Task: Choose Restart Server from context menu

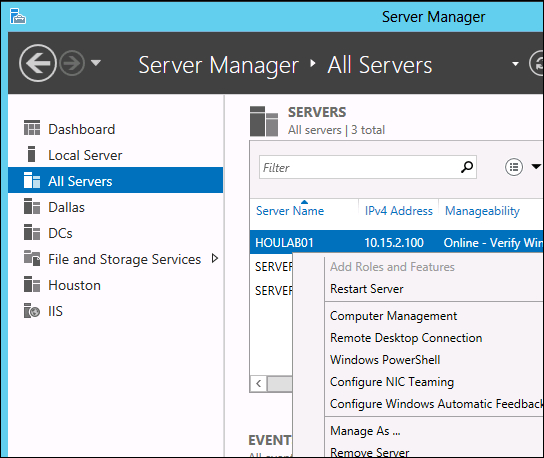Action: [367, 289]
